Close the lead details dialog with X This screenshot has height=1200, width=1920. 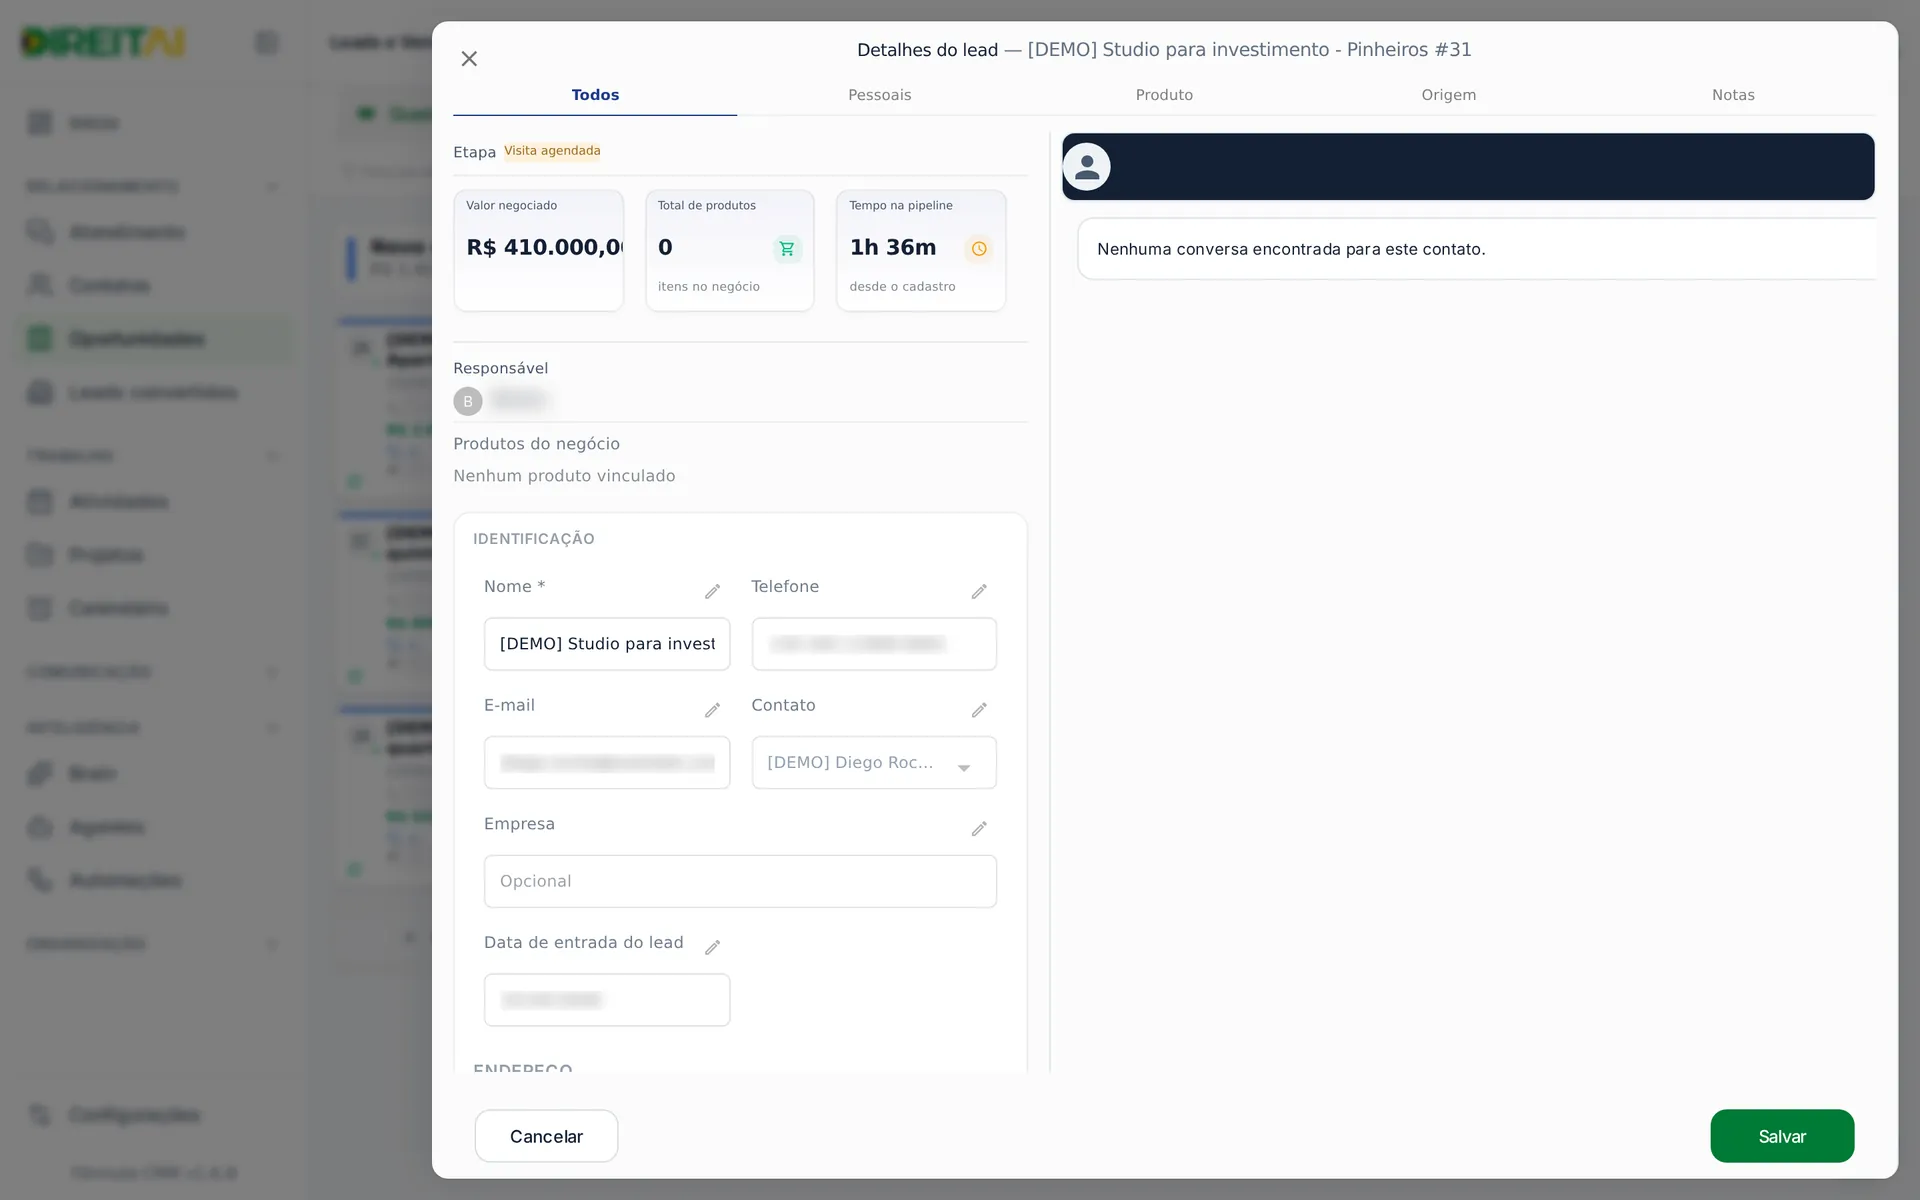(x=469, y=59)
